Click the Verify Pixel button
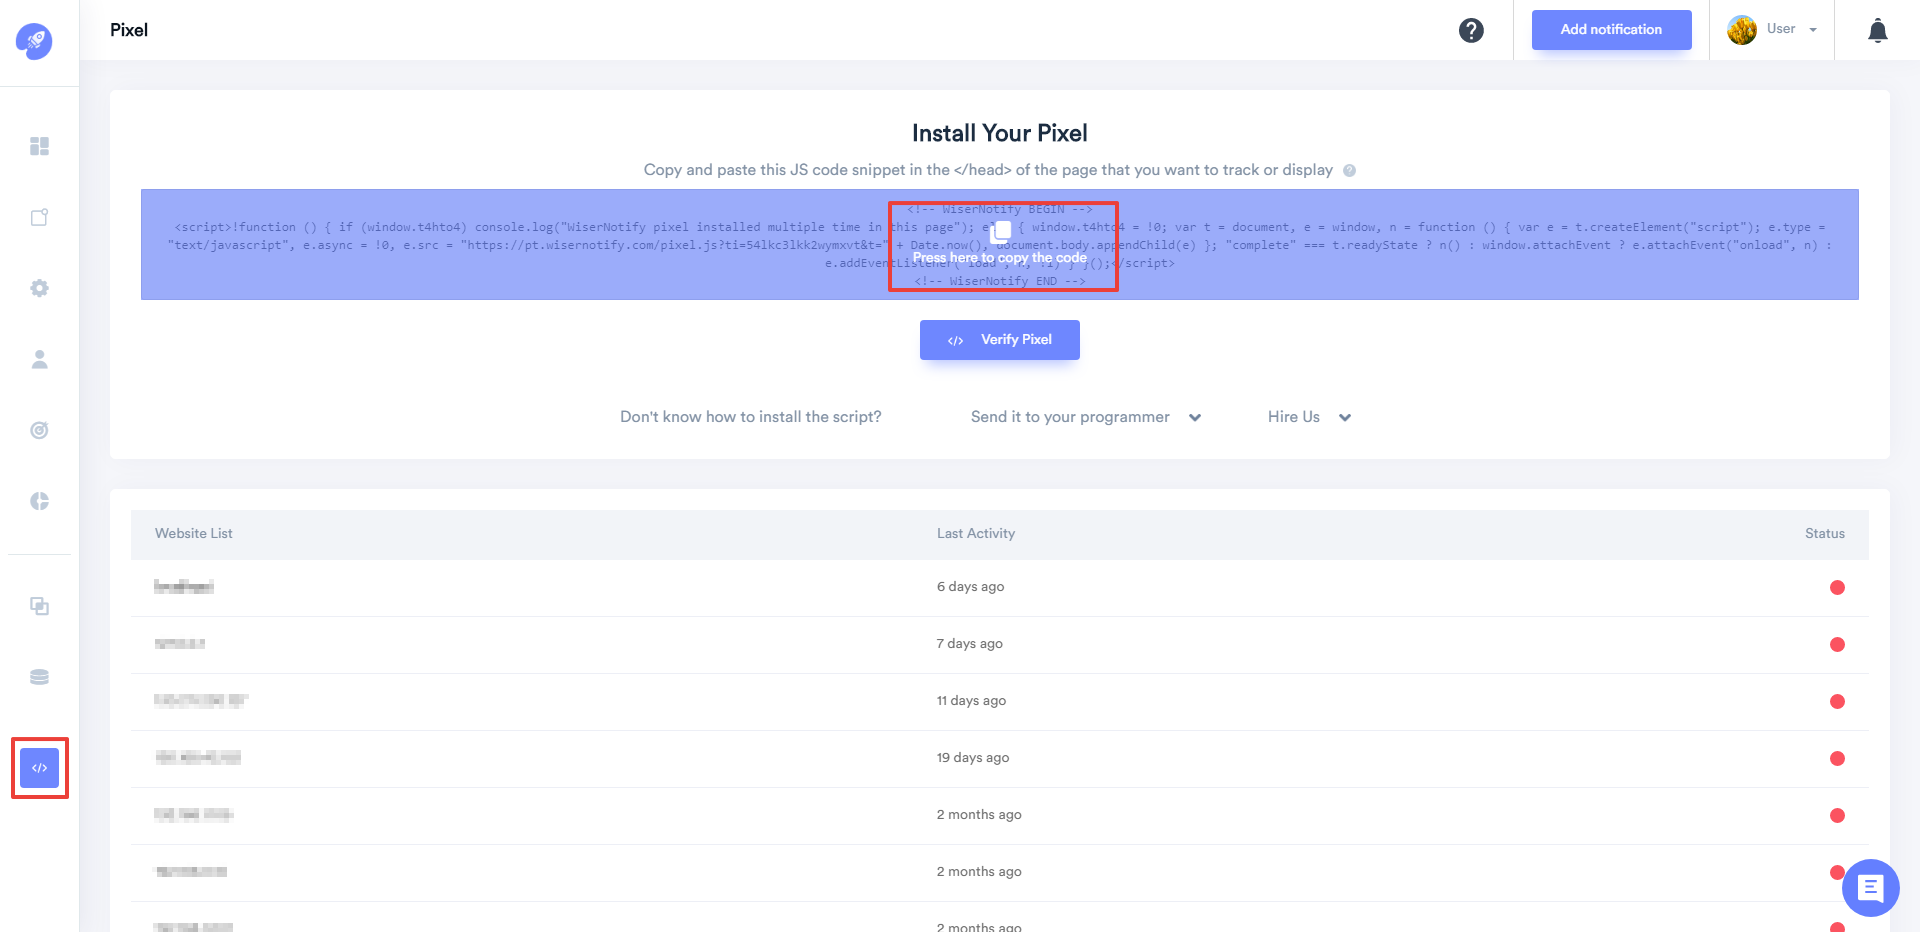 1000,340
